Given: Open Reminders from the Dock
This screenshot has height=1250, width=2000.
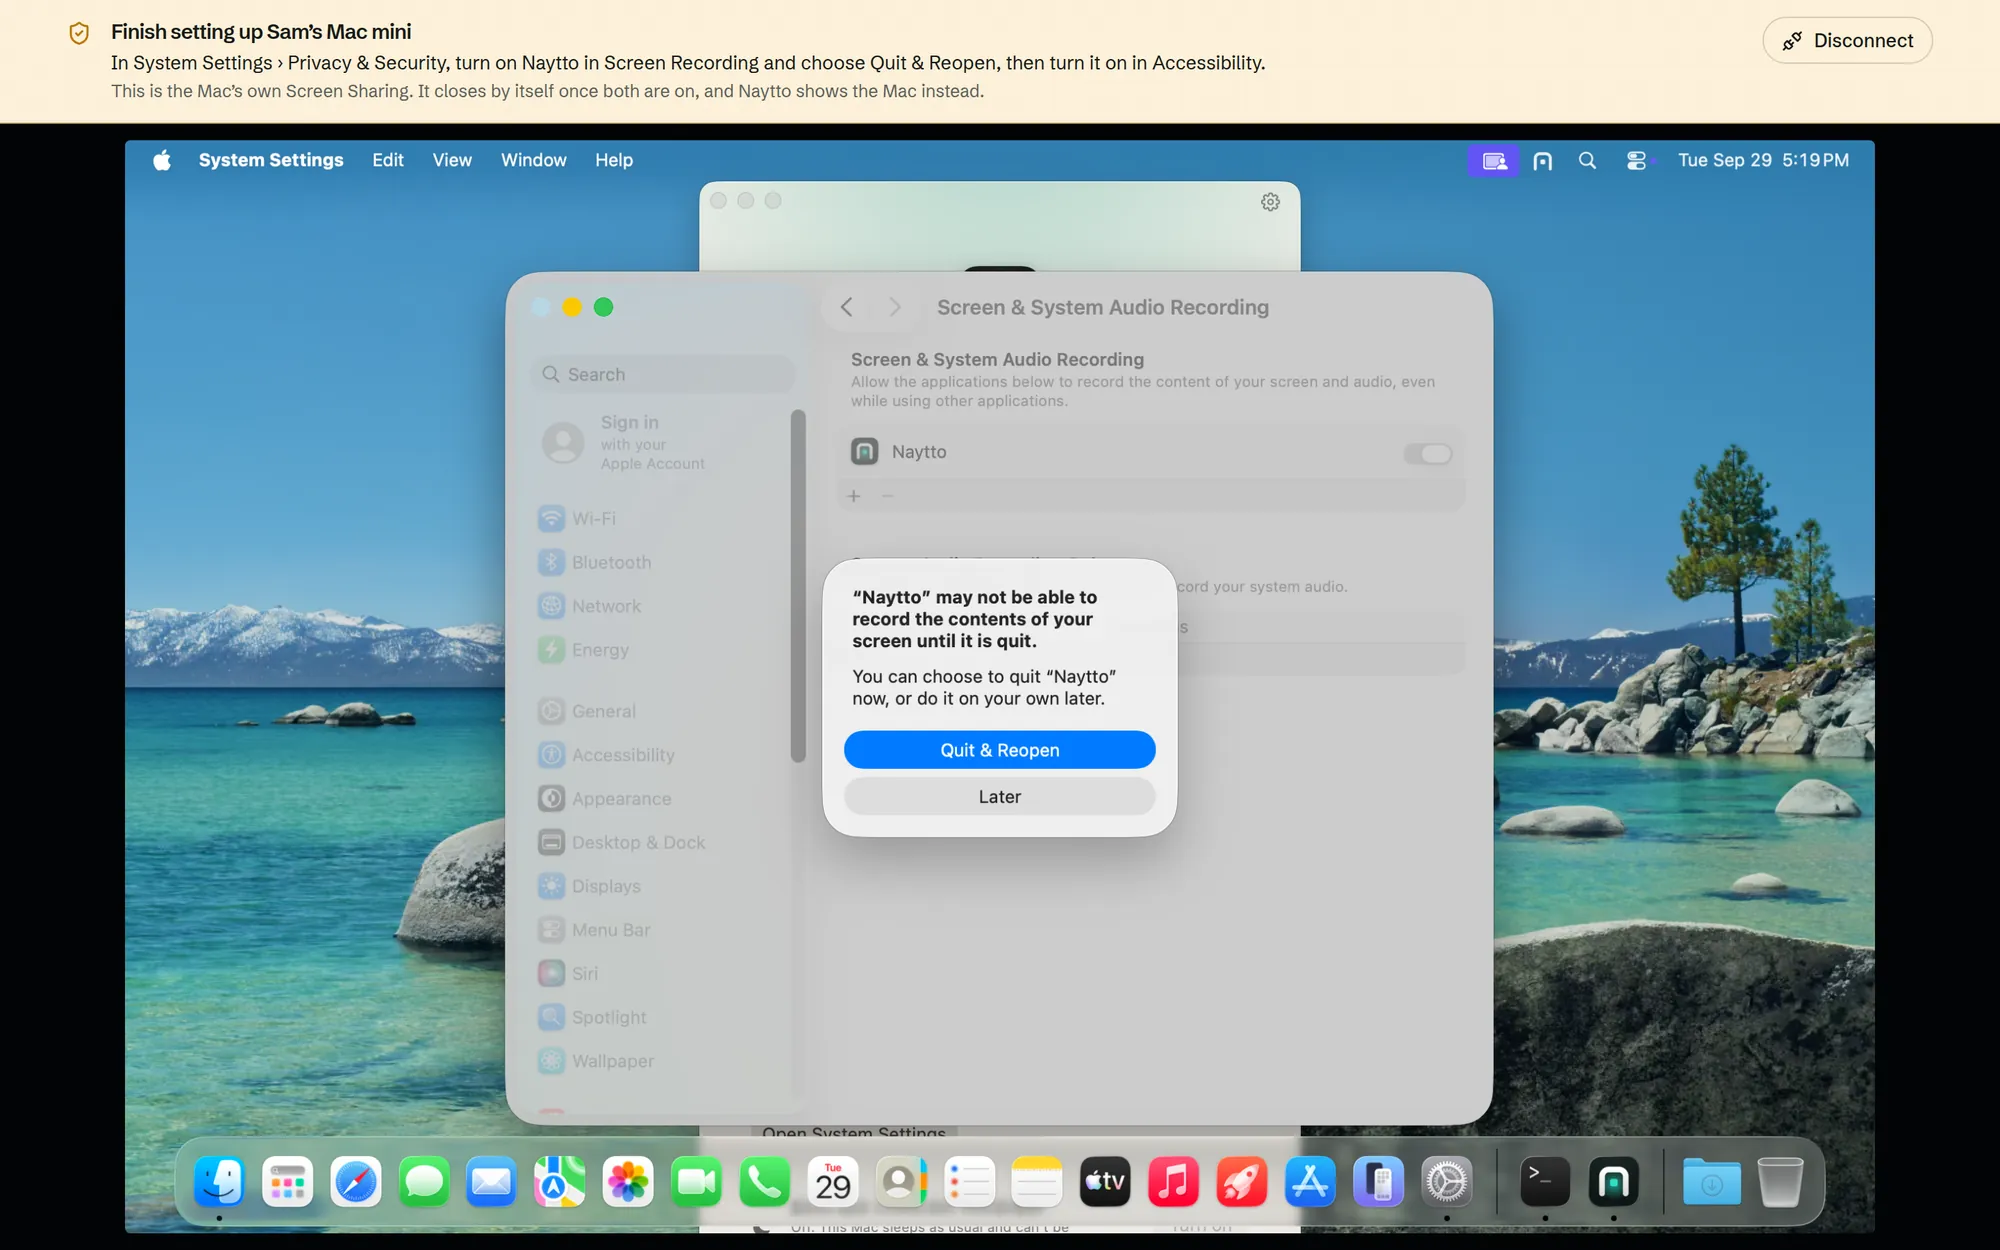Looking at the screenshot, I should point(969,1183).
